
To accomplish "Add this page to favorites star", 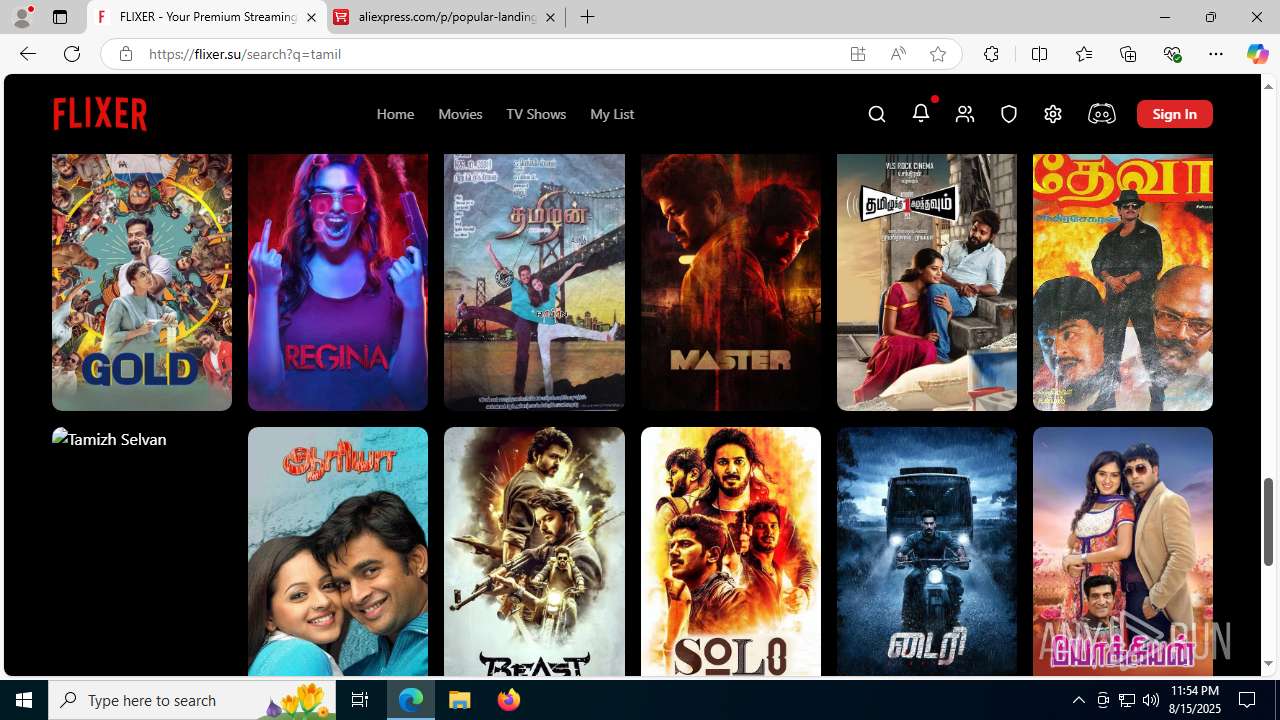I will click(938, 54).
